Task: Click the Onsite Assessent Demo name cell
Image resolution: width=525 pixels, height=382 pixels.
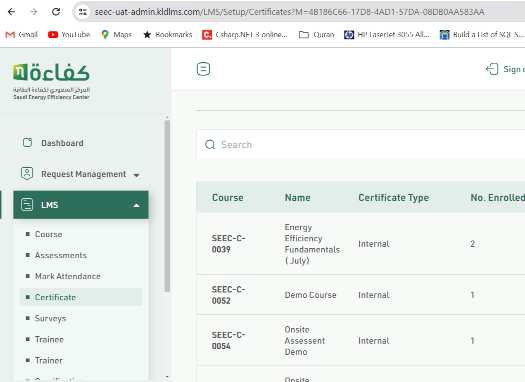Action: click(x=305, y=340)
